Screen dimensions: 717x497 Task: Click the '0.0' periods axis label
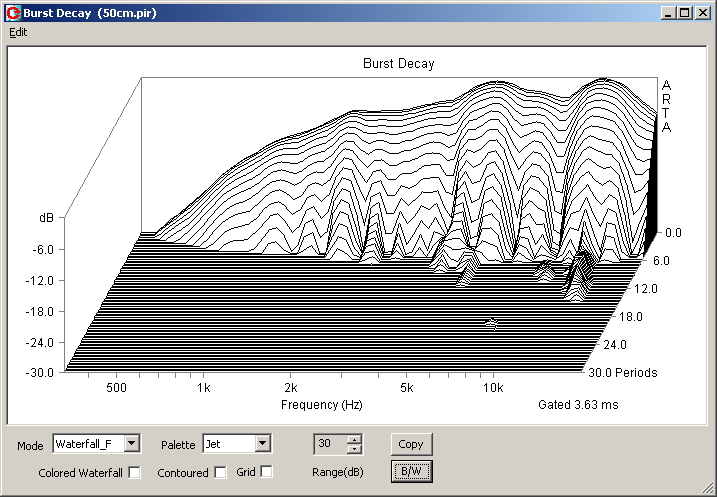(673, 233)
